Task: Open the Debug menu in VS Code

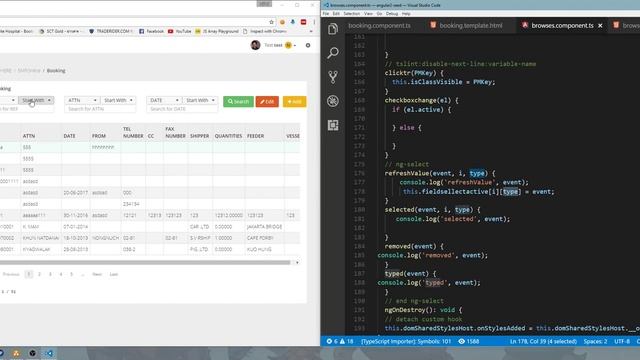Action: 392,13
